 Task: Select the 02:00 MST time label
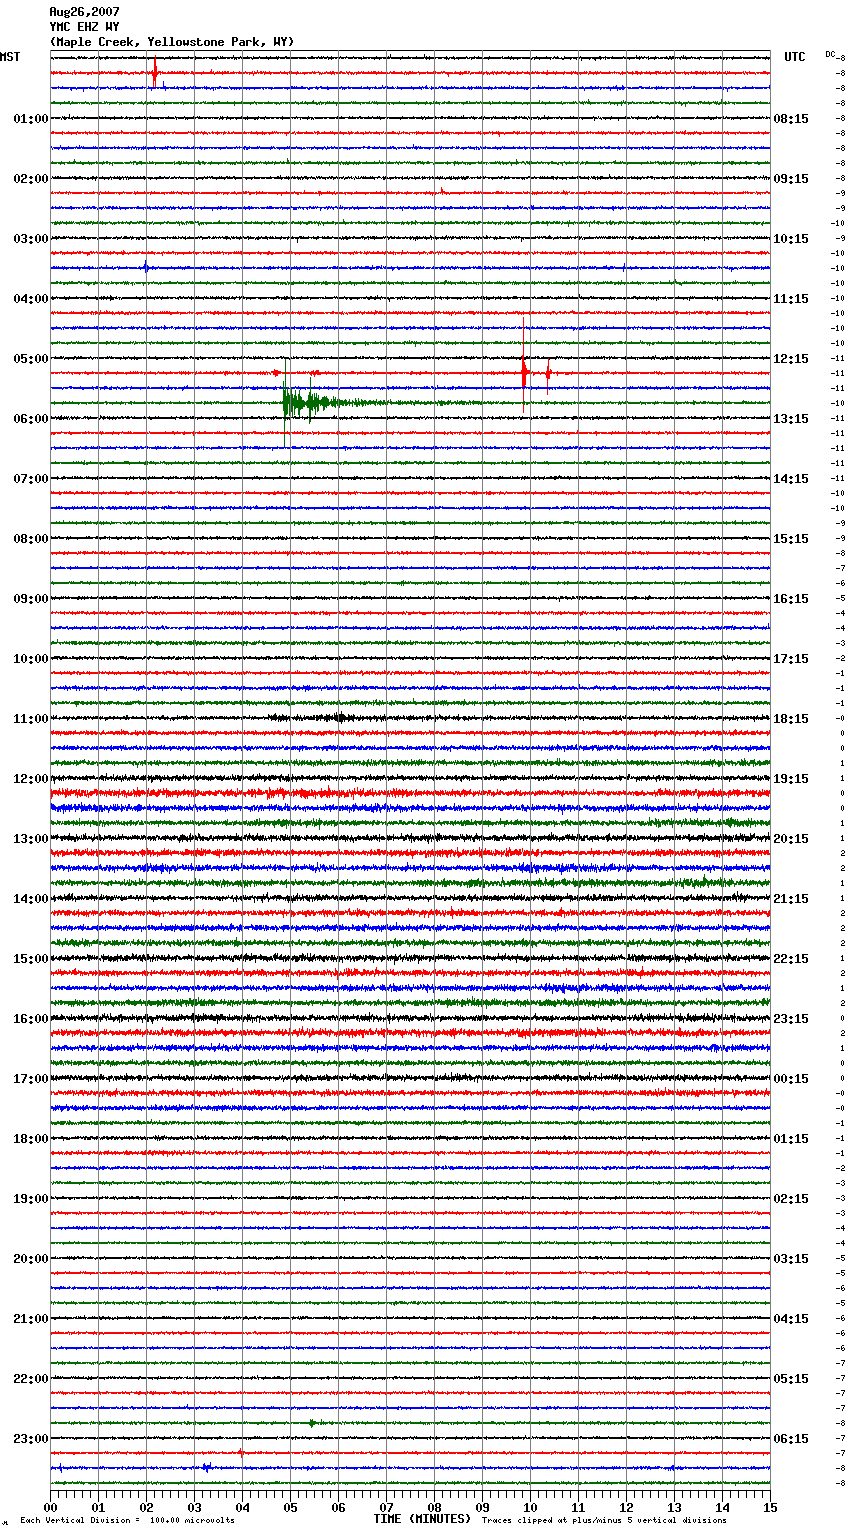tap(31, 179)
